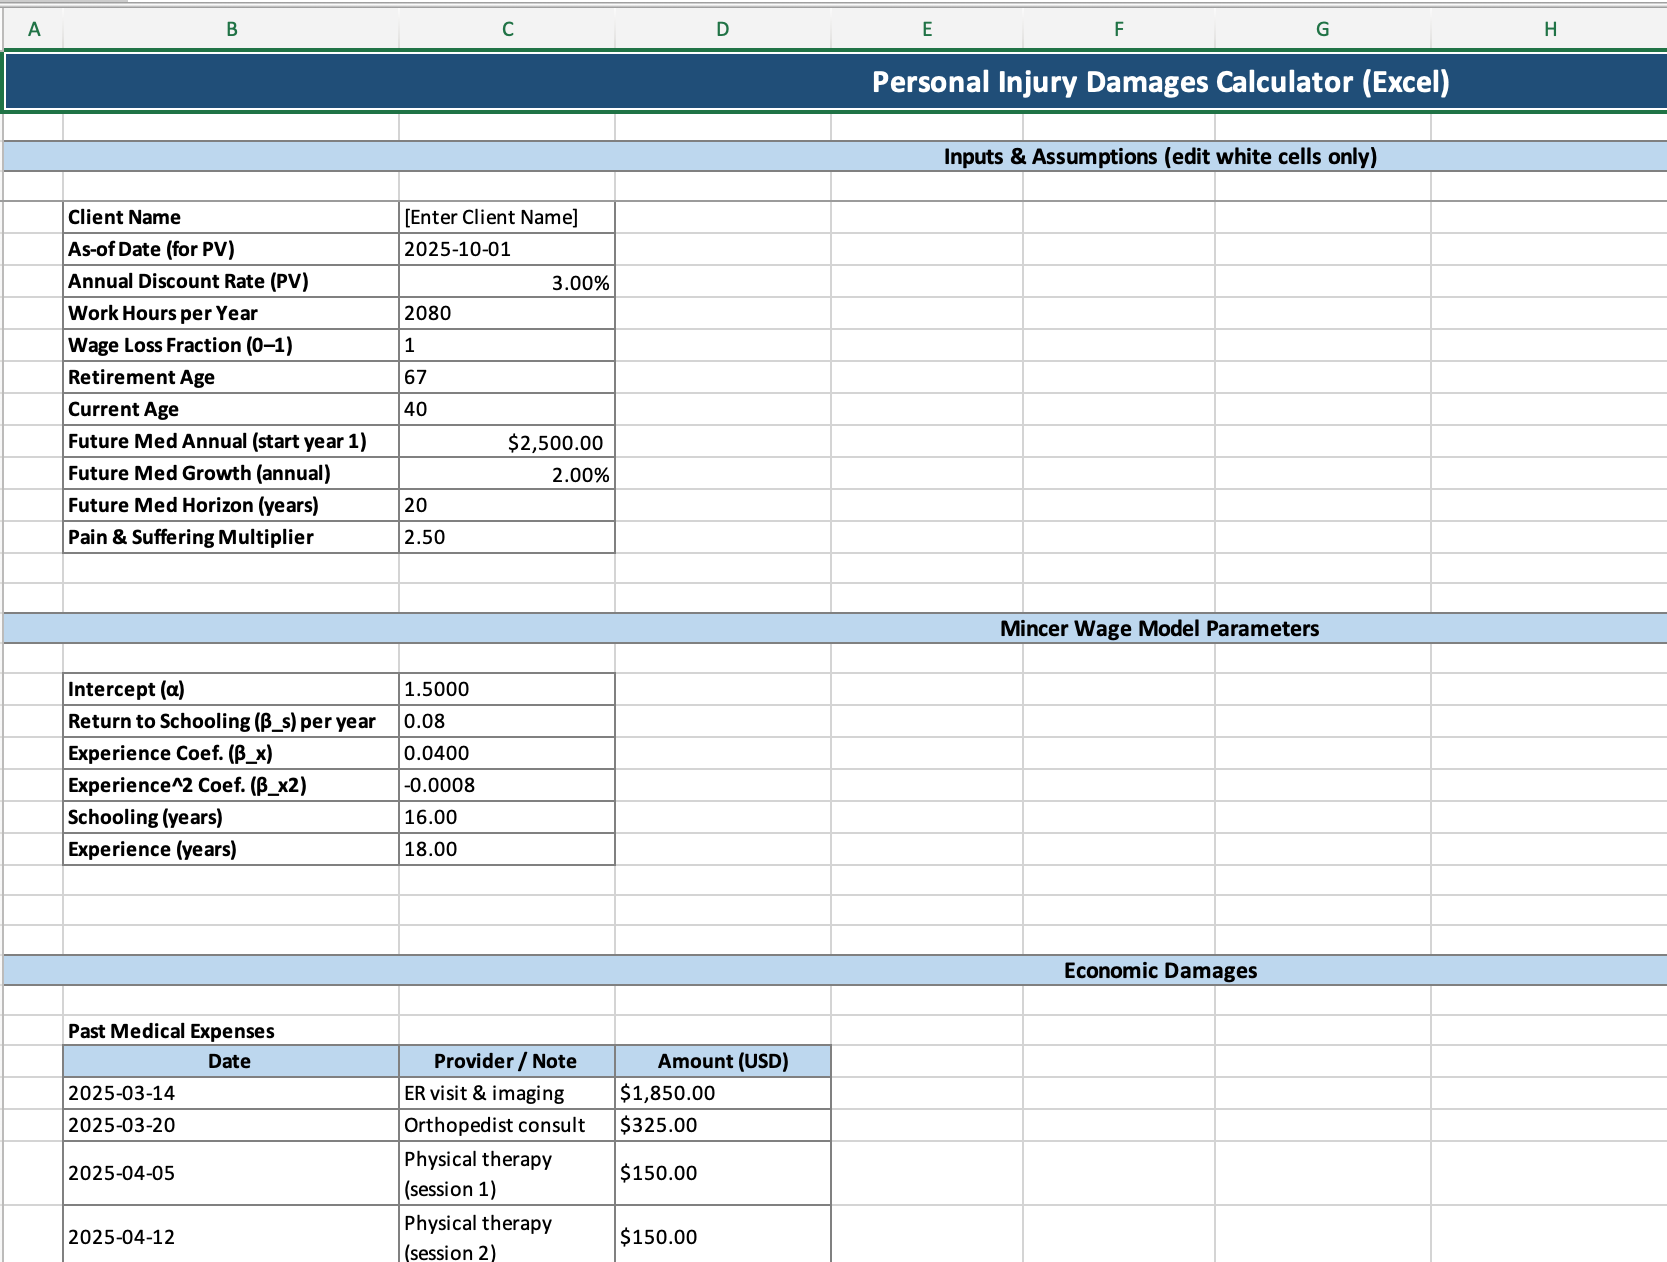Select the Future Med Annual $2,500.00 cell
Image resolution: width=1667 pixels, height=1262 pixels.
(506, 442)
